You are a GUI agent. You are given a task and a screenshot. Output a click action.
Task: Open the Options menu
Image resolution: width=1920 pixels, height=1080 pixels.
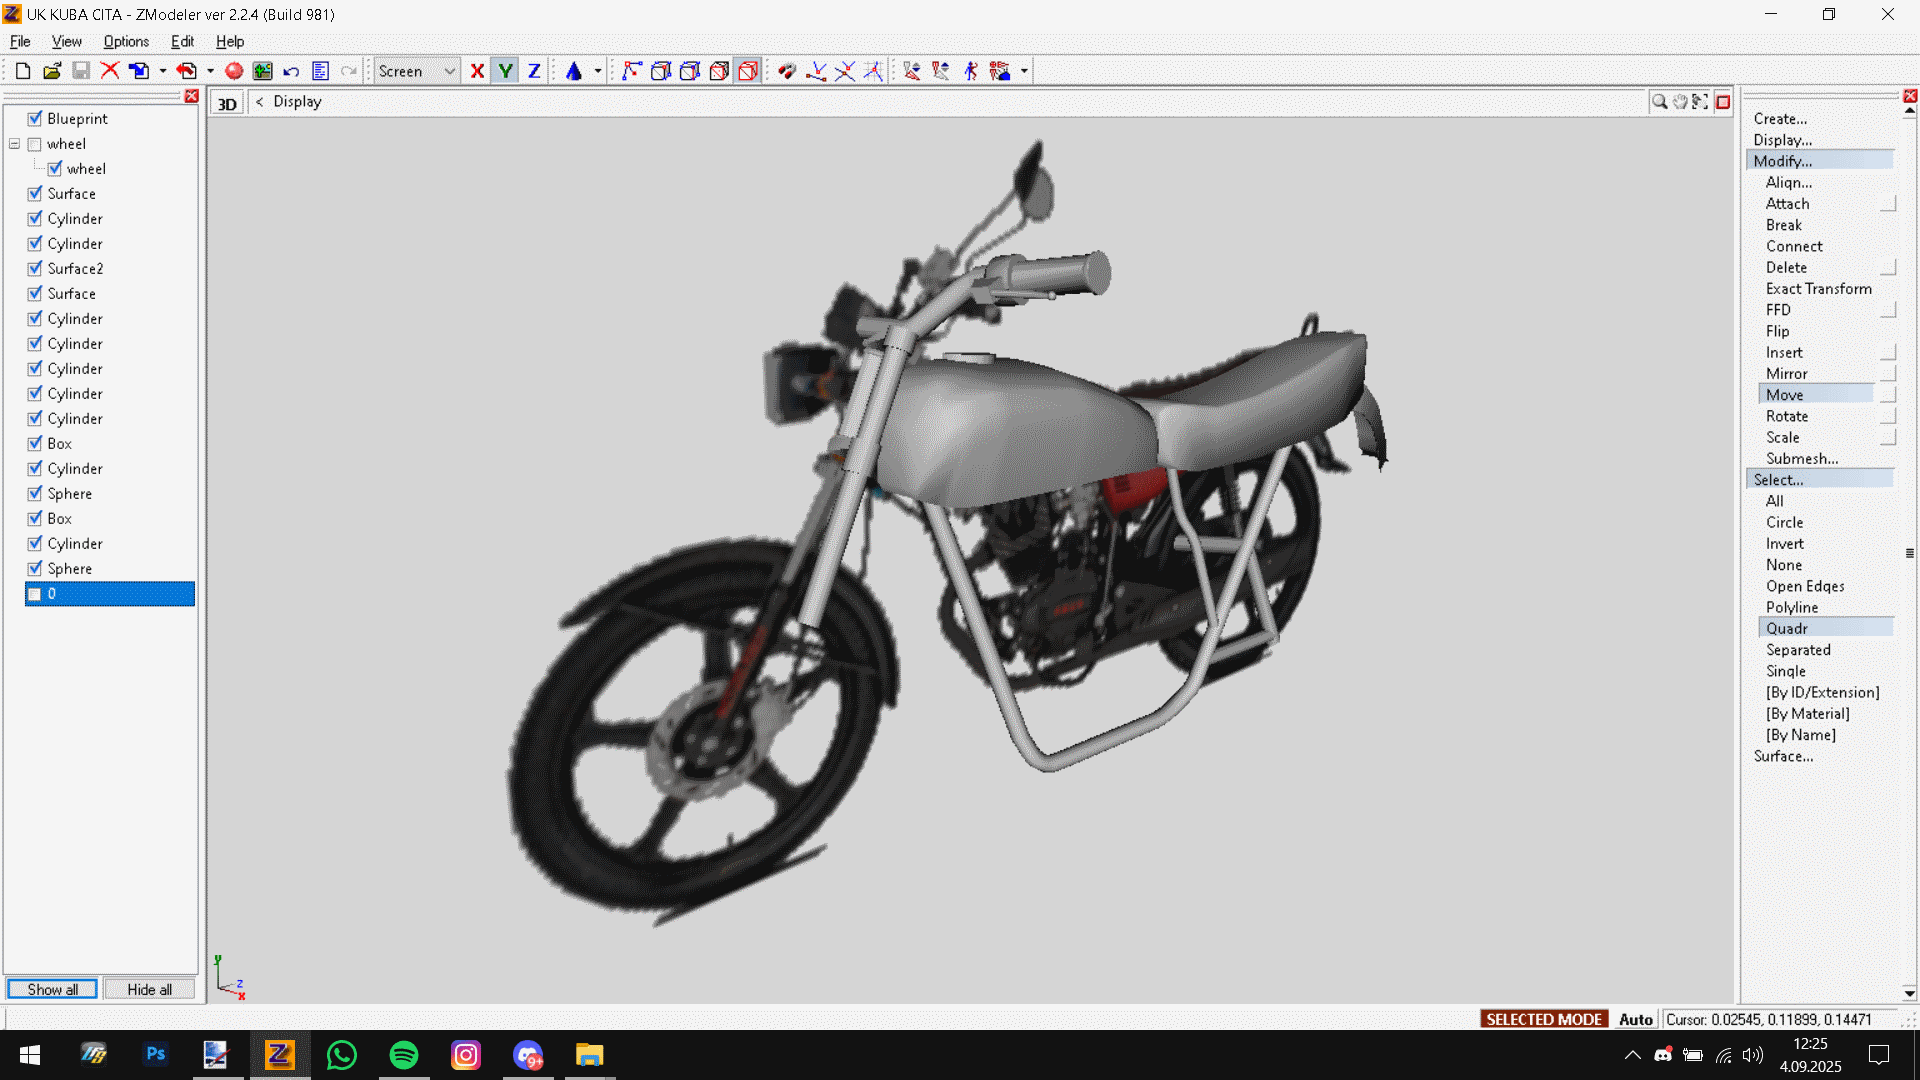pyautogui.click(x=126, y=41)
